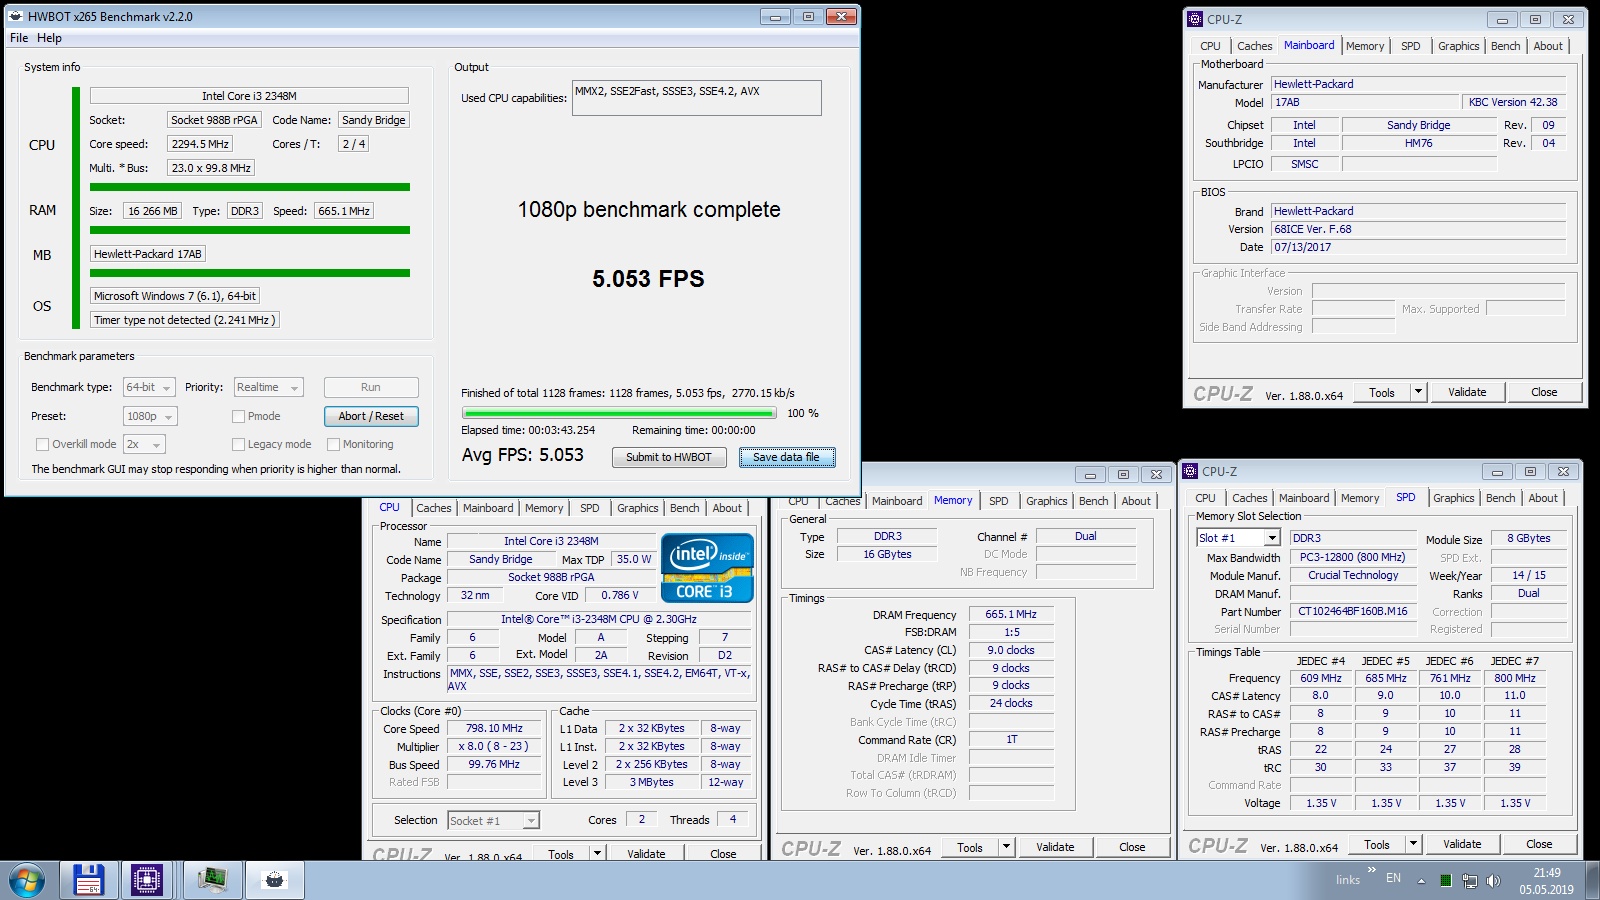Enable the Overkill mode checkbox
Image resolution: width=1600 pixels, height=900 pixels.
click(x=42, y=444)
